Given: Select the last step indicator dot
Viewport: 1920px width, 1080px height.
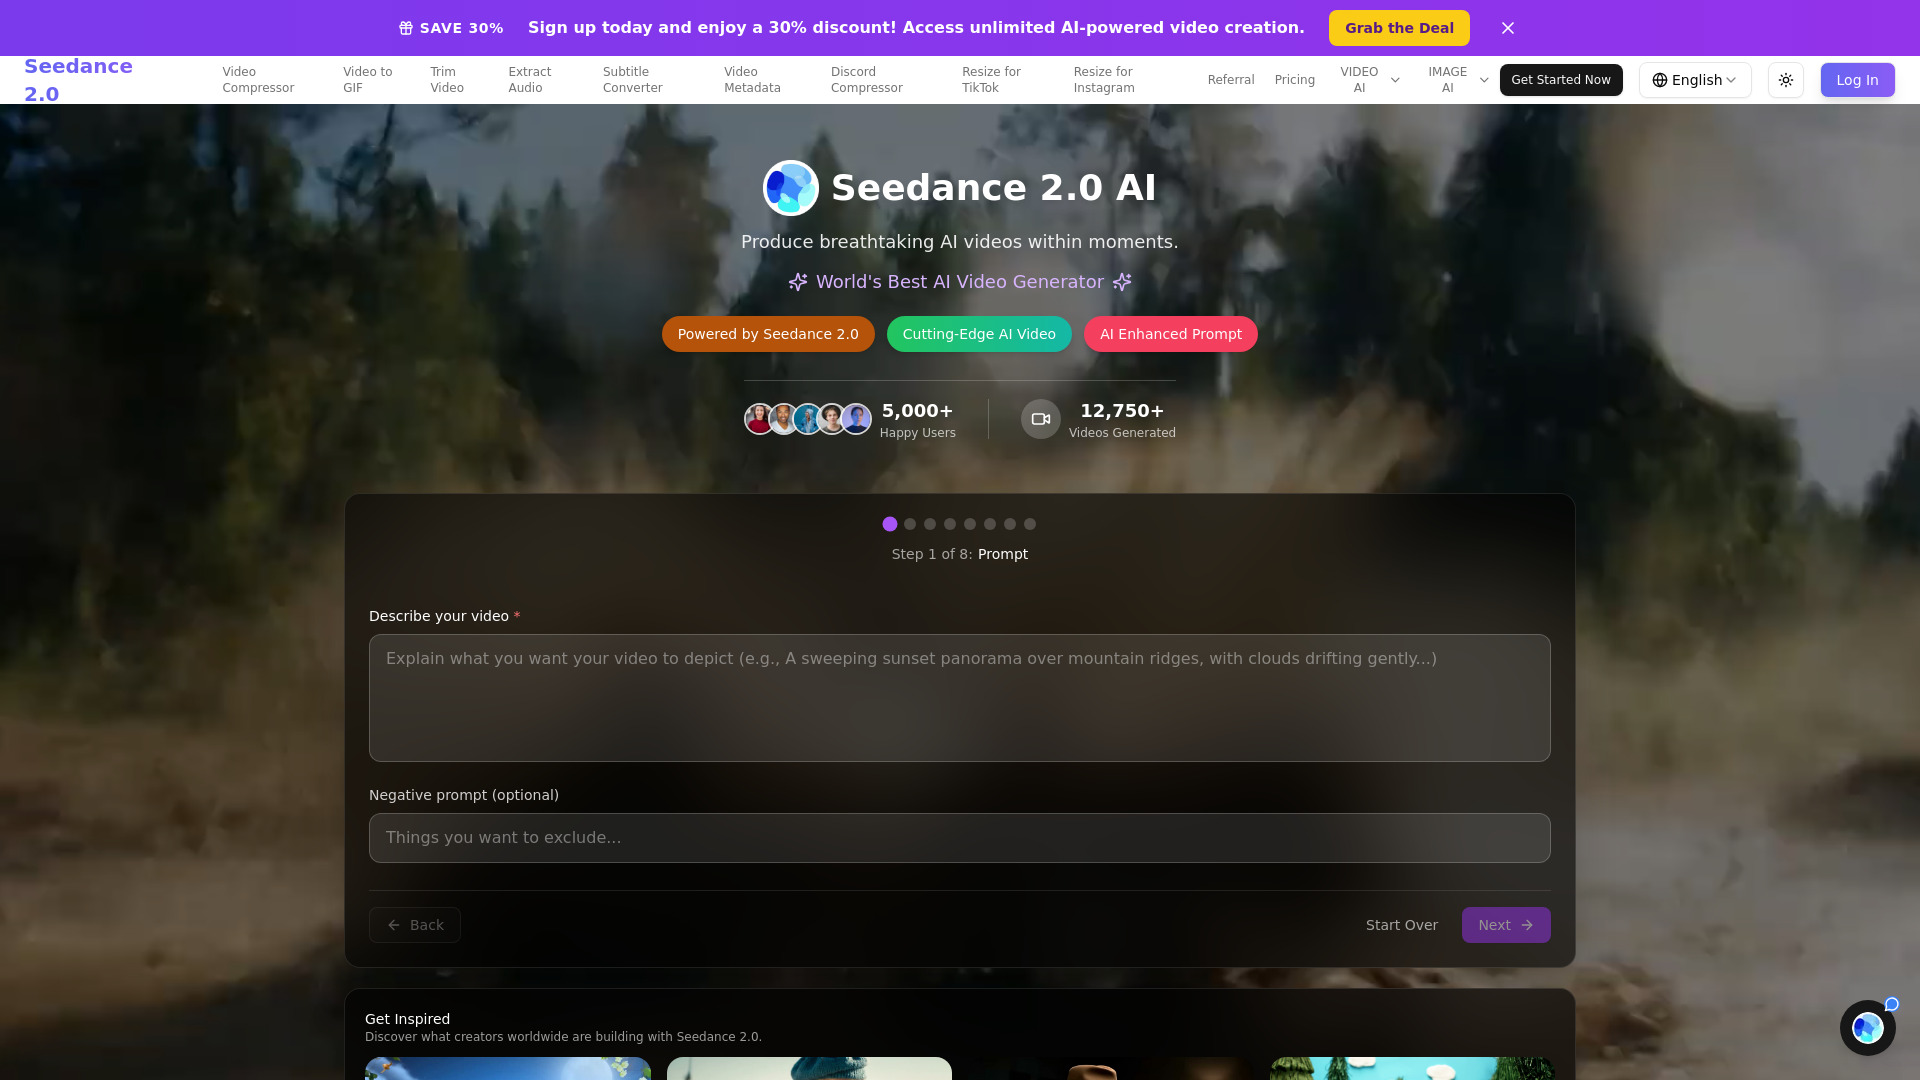Looking at the screenshot, I should point(1030,524).
